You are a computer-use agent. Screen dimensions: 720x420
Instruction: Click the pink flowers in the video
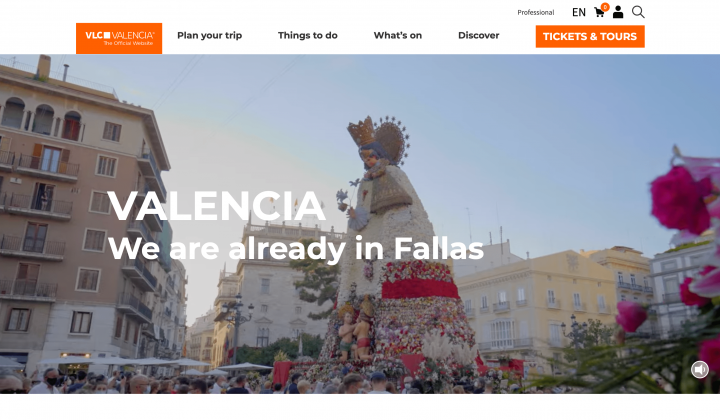pyautogui.click(x=684, y=239)
